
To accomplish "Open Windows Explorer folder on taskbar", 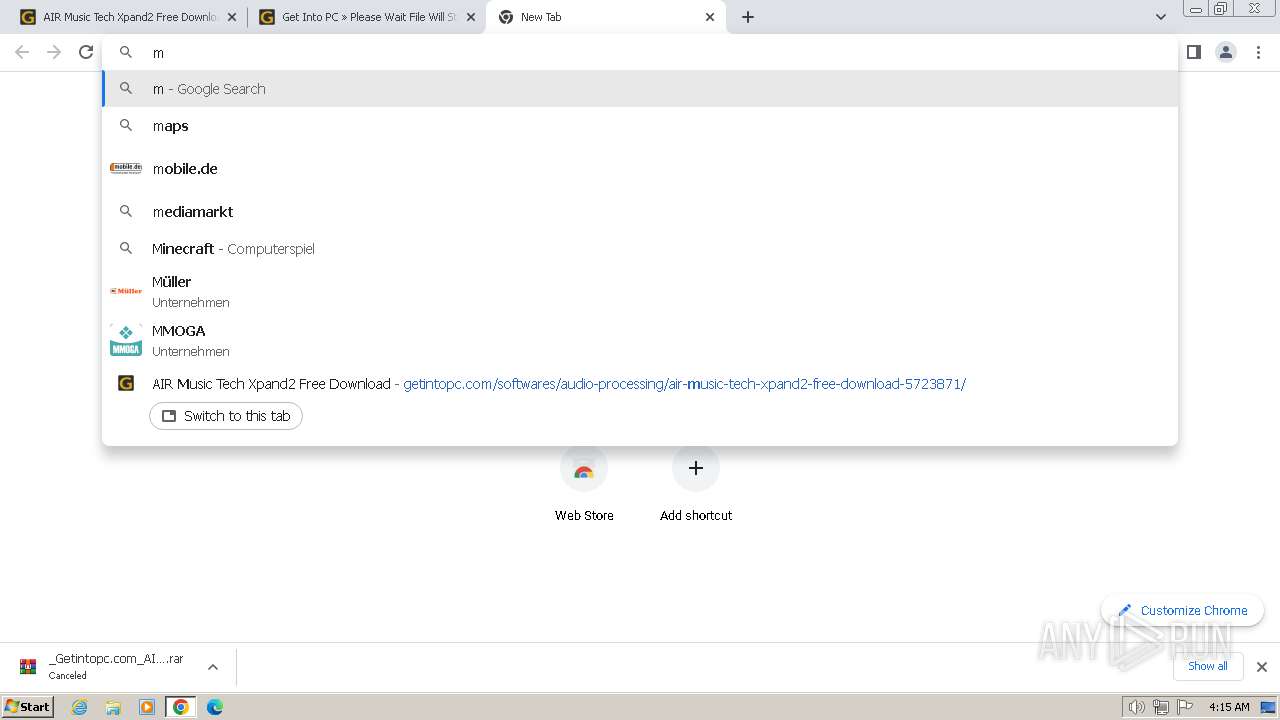I will point(113,707).
